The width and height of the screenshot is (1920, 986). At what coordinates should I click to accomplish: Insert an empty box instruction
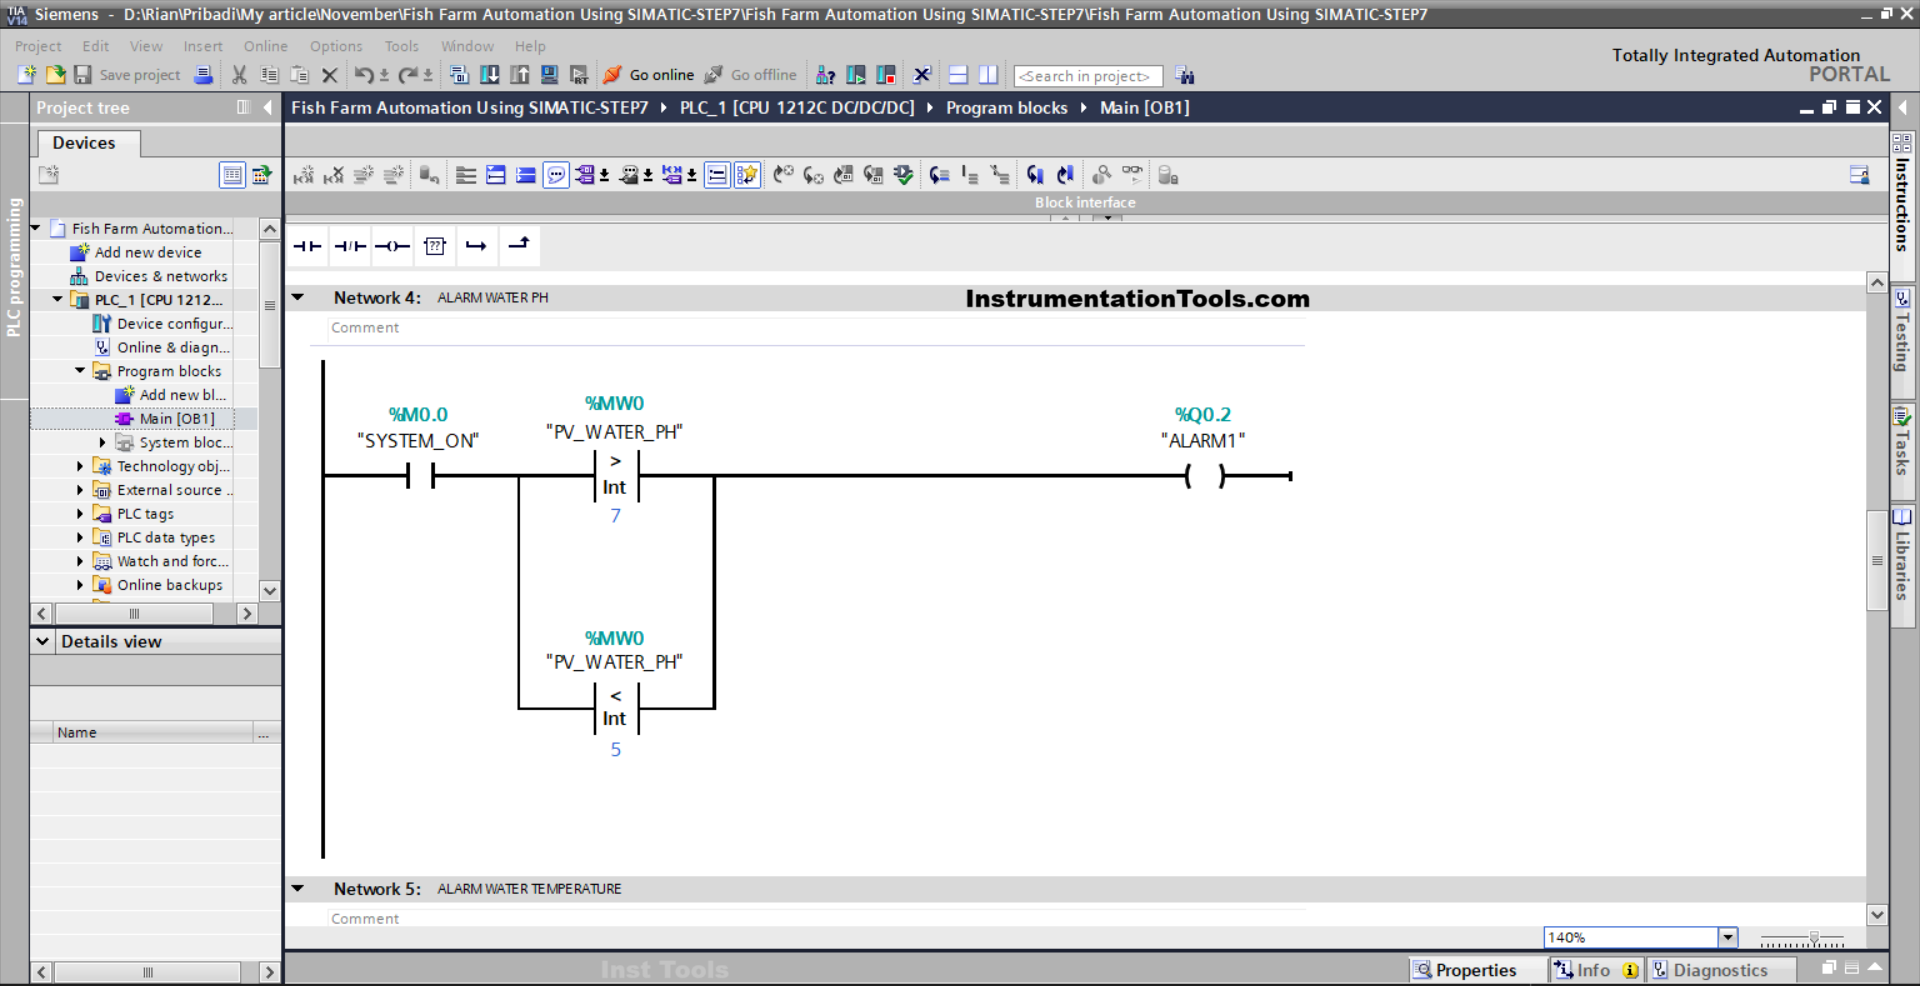coord(435,246)
